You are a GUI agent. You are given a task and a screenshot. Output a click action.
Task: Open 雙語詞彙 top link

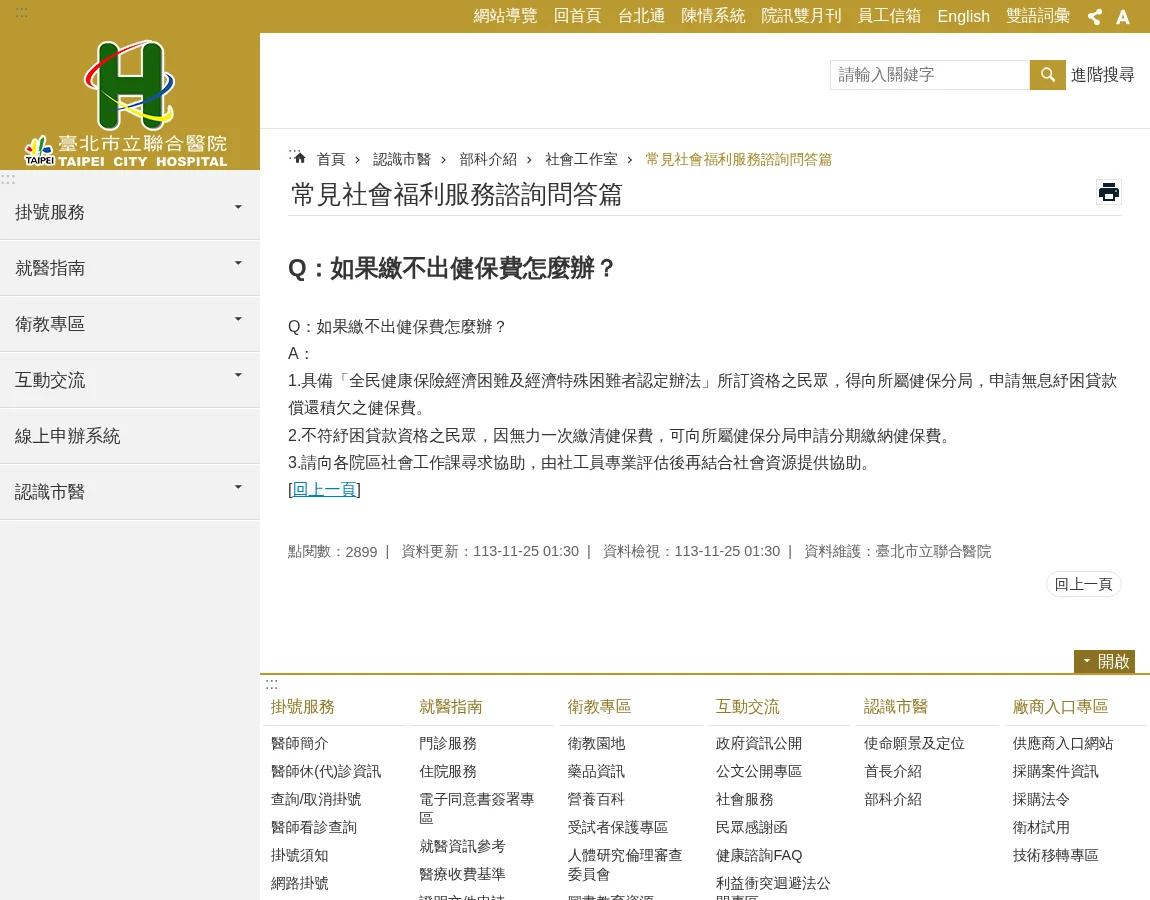(1038, 16)
